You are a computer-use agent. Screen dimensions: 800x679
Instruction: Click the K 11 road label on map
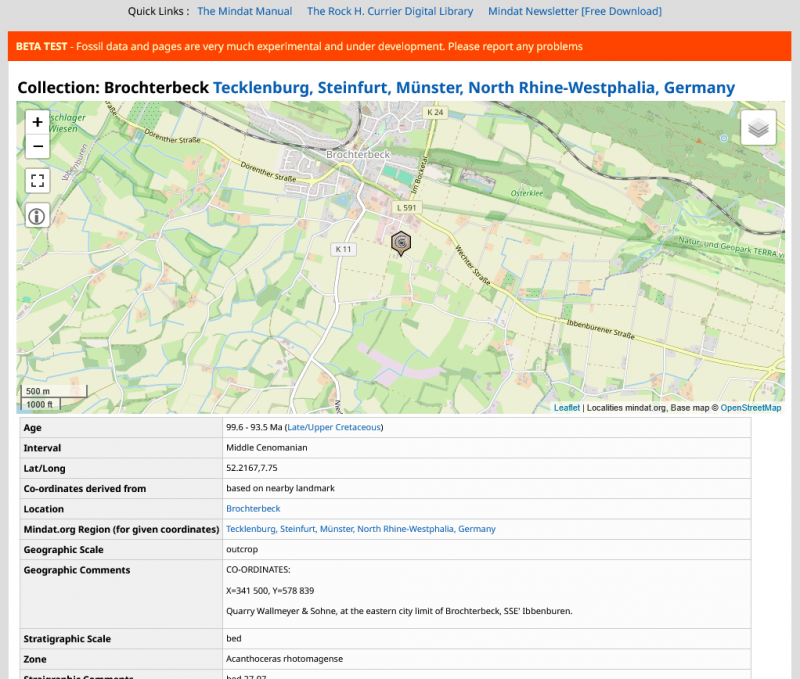point(344,248)
